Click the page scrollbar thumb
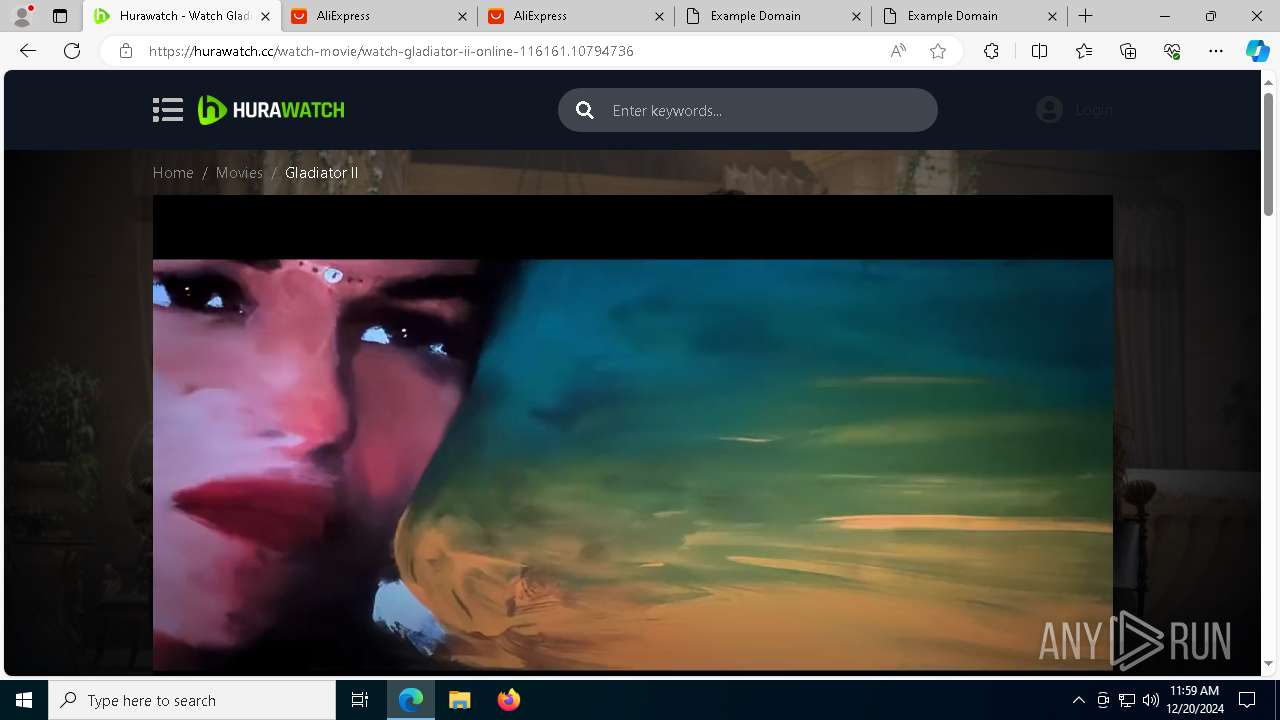 pyautogui.click(x=1268, y=153)
